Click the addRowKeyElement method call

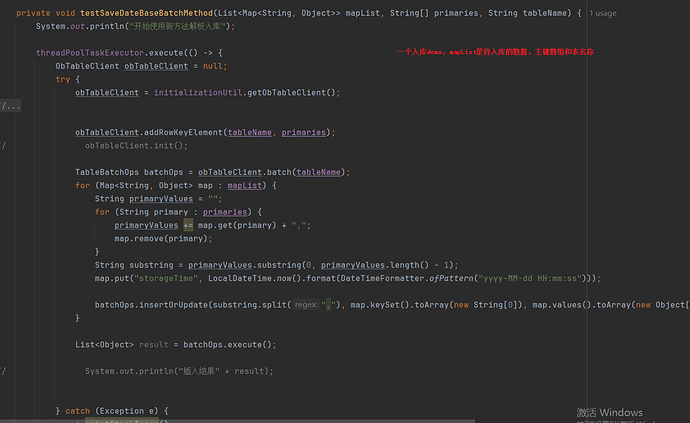coord(183,132)
